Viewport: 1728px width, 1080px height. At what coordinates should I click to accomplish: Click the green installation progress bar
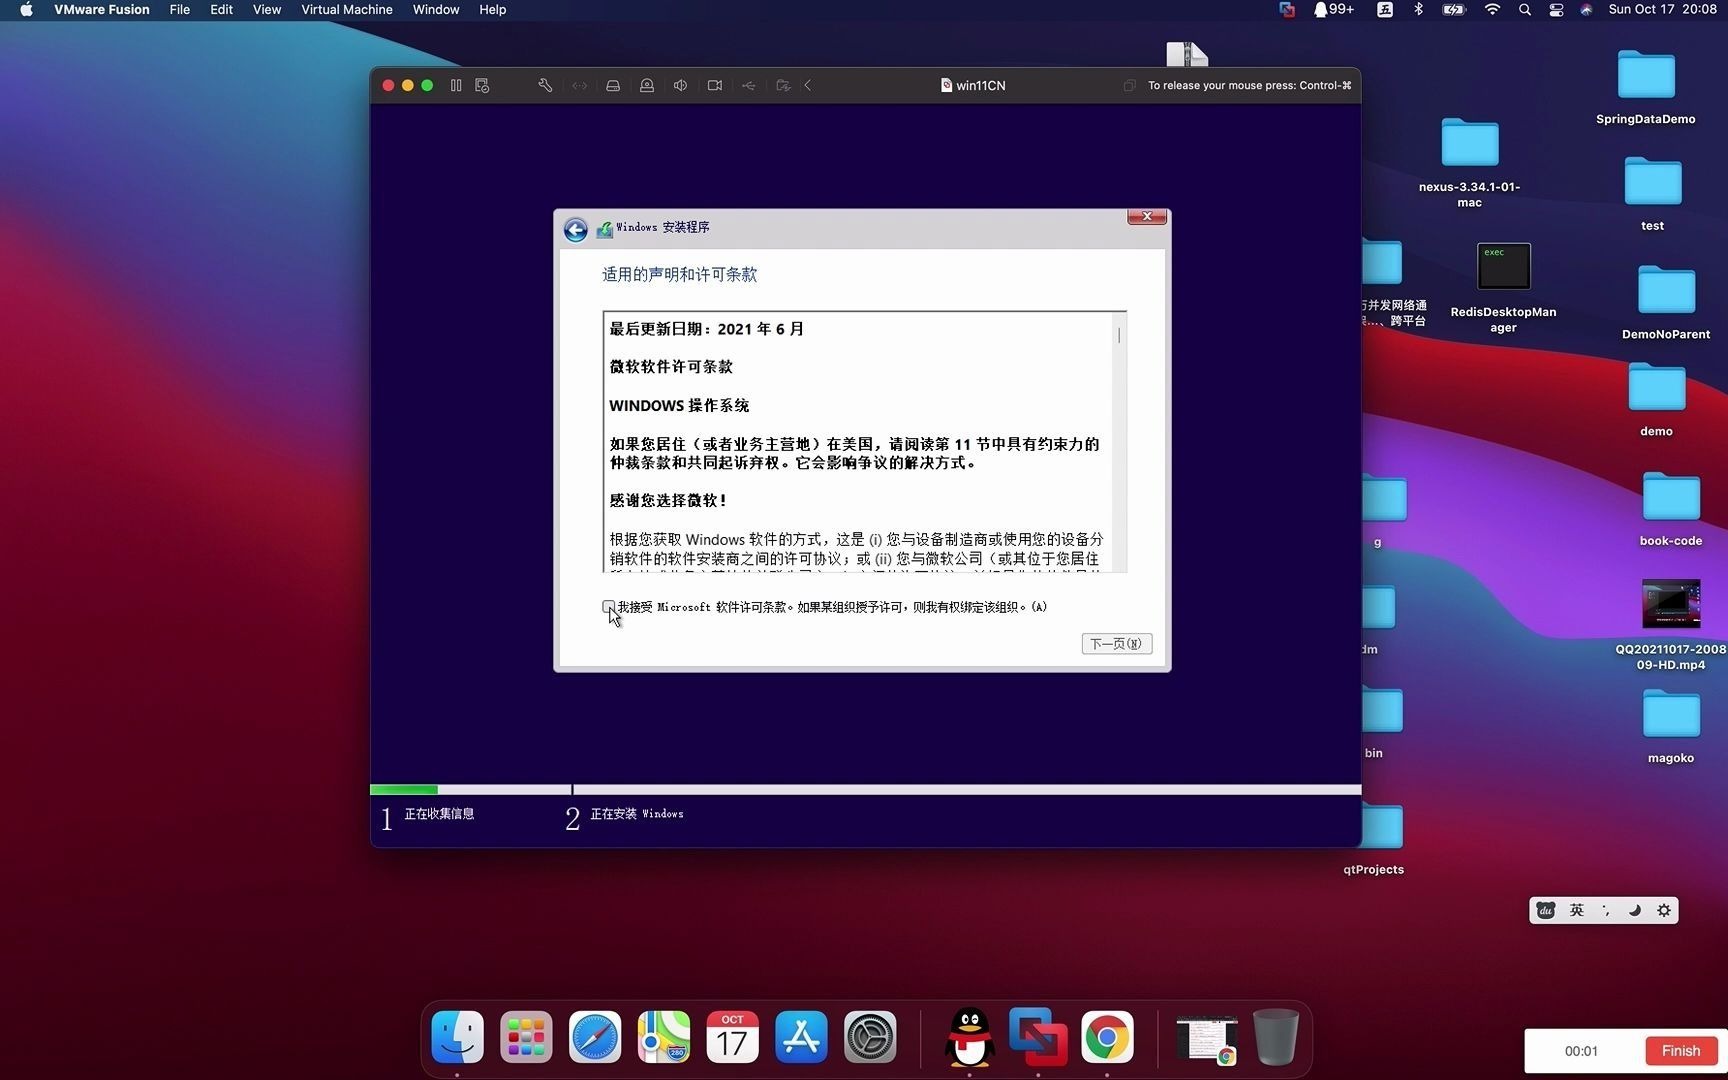click(x=404, y=790)
